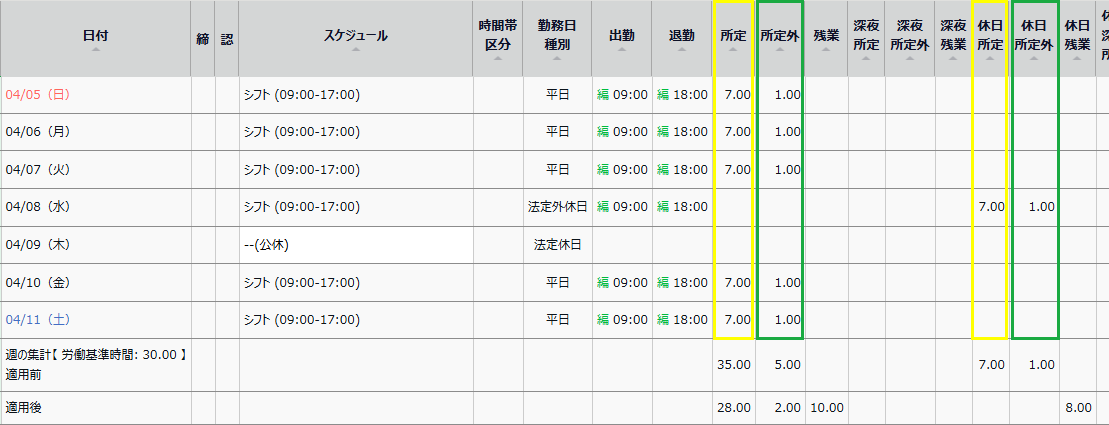This screenshot has width=1109, height=425.
Task: Sort by the 残業 column header
Action: [x=826, y=37]
